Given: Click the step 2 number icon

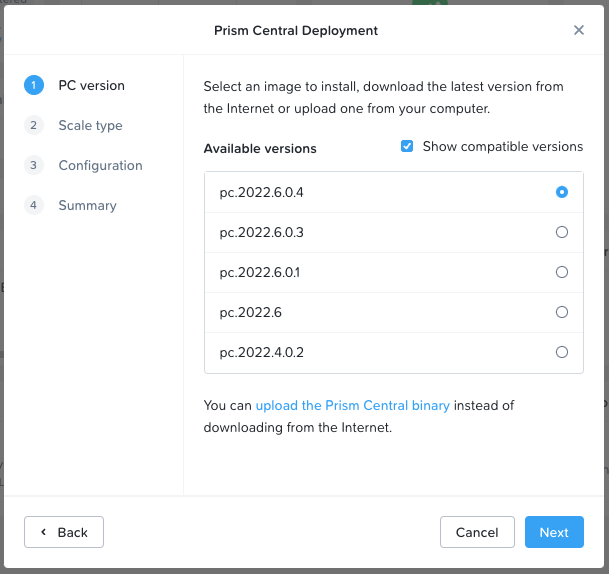Looking at the screenshot, I should [x=34, y=126].
